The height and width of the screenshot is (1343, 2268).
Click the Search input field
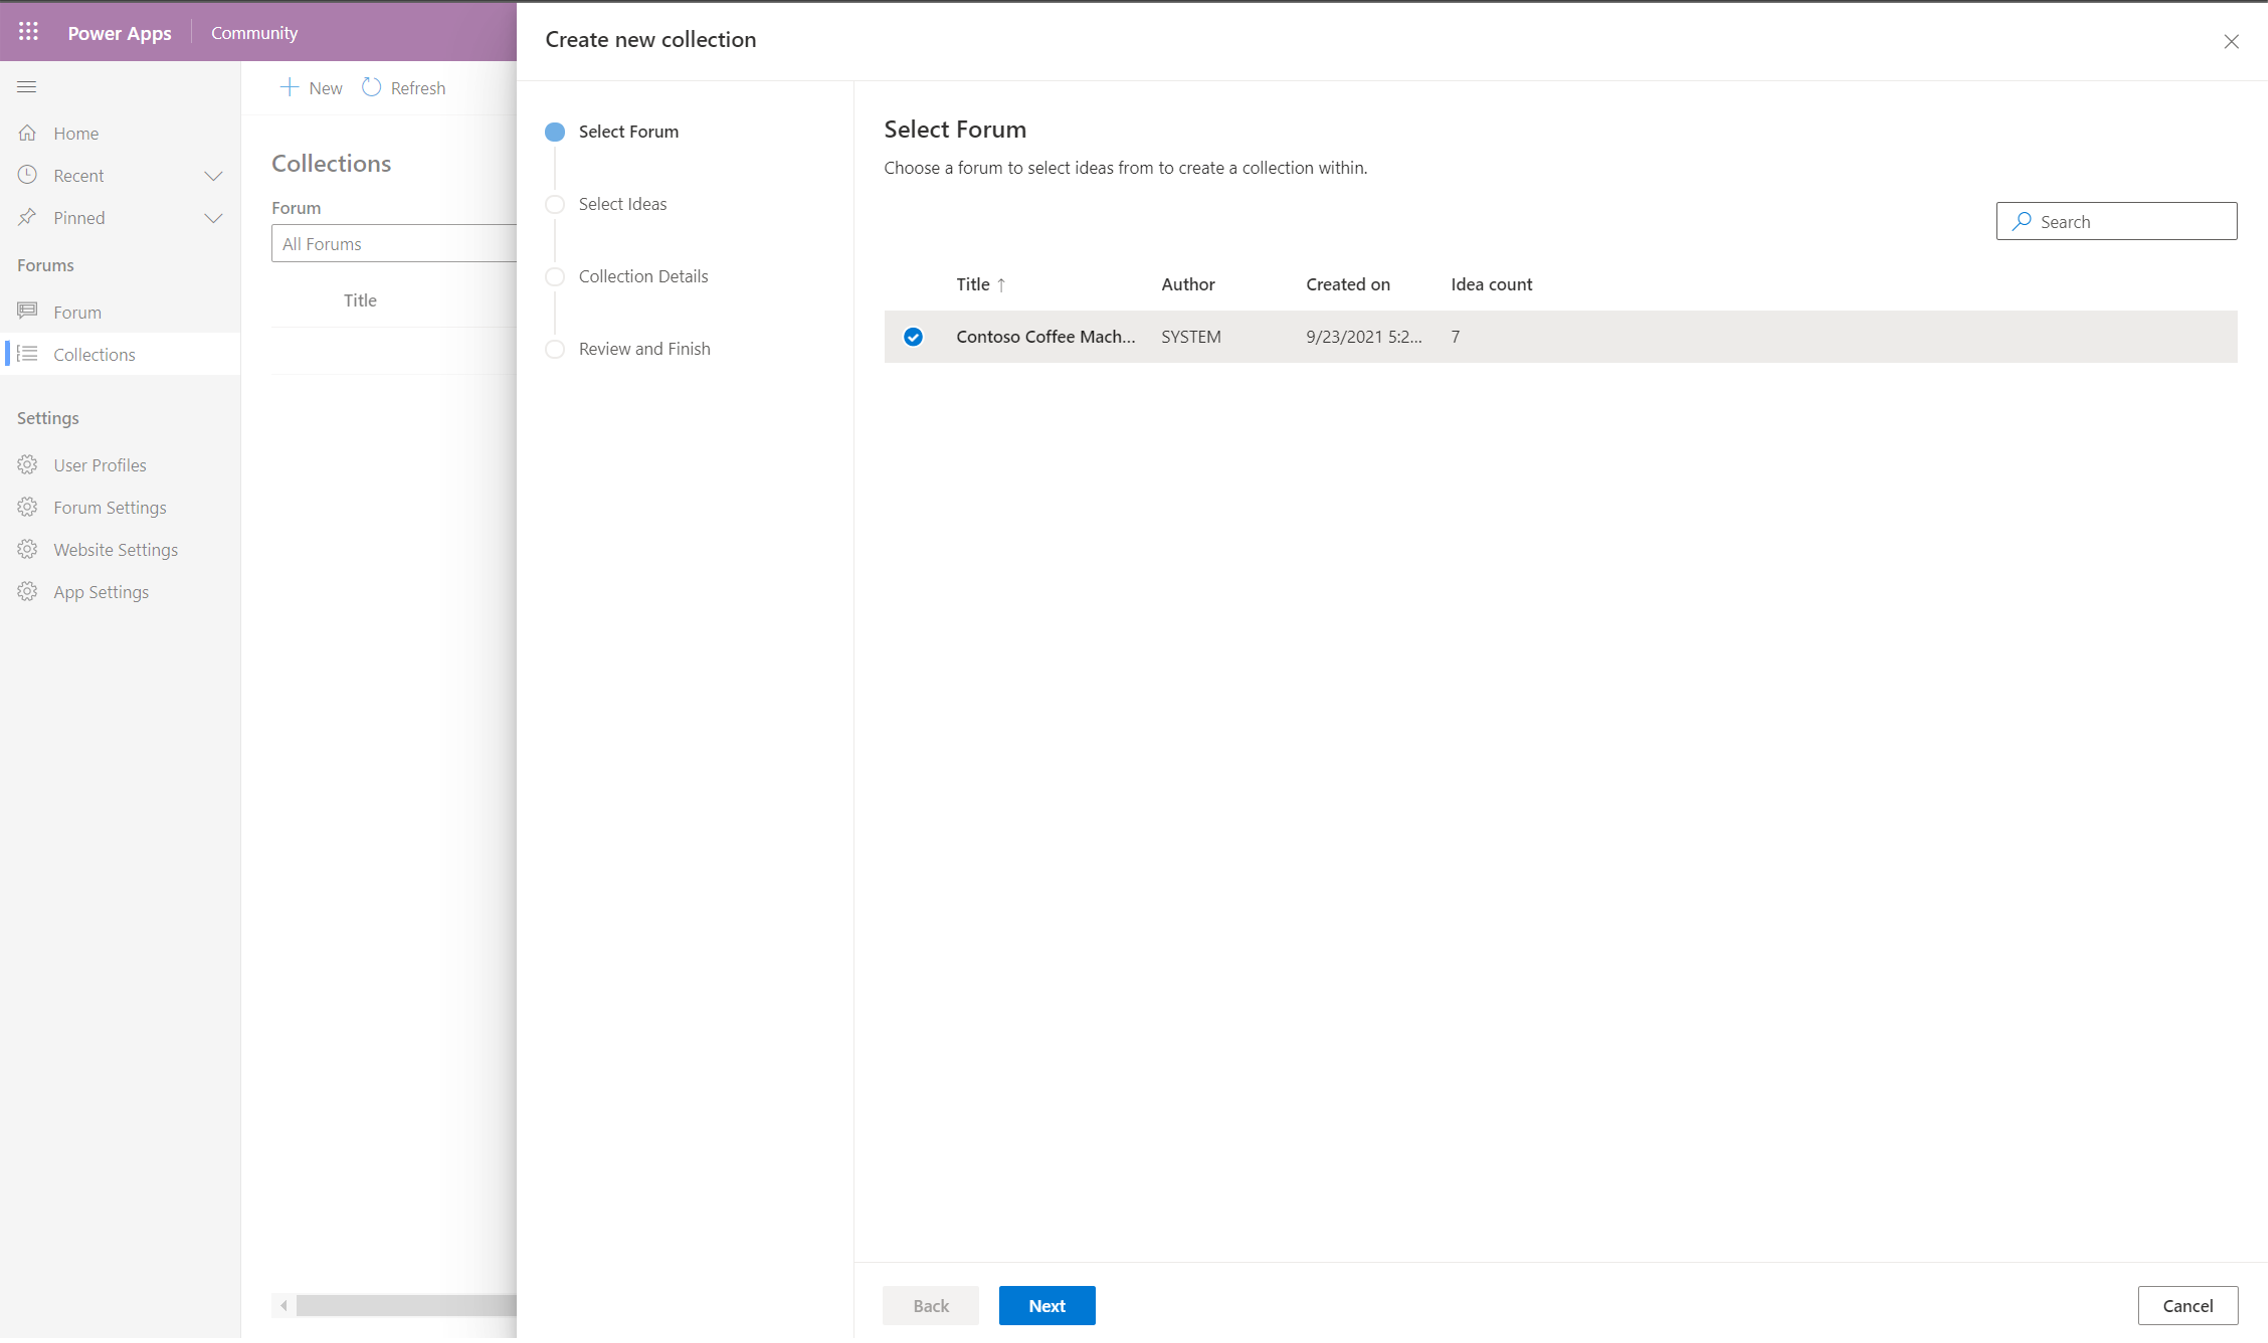click(x=2116, y=222)
